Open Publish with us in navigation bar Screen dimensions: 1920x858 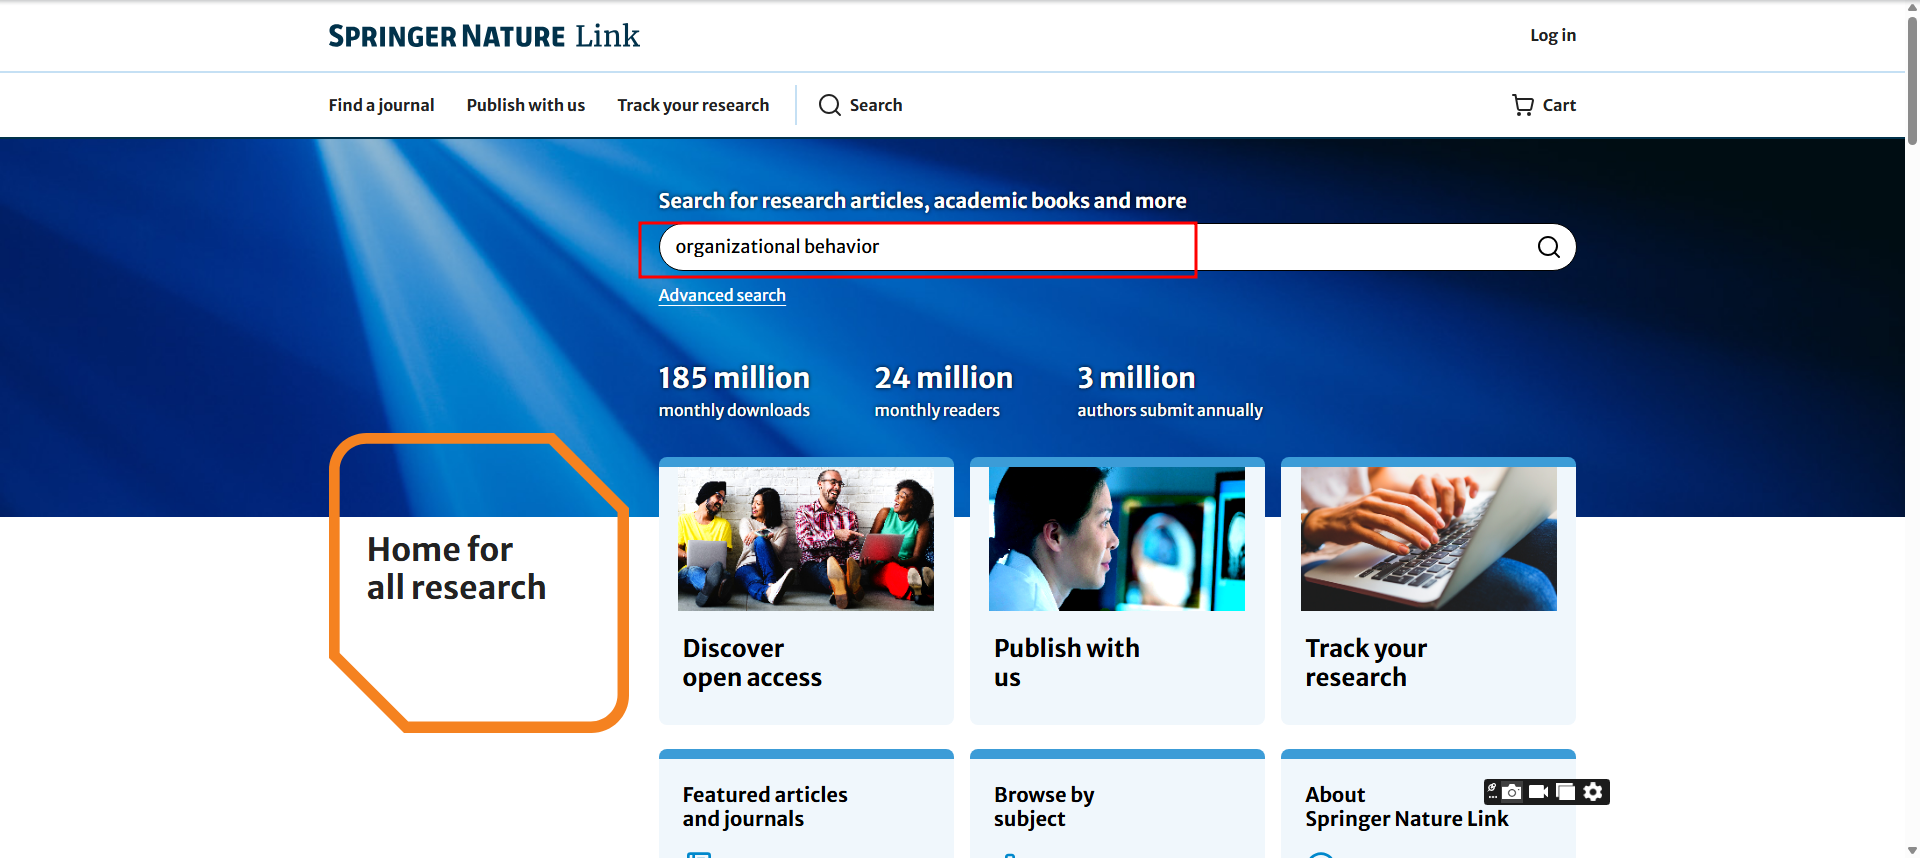pyautogui.click(x=525, y=105)
